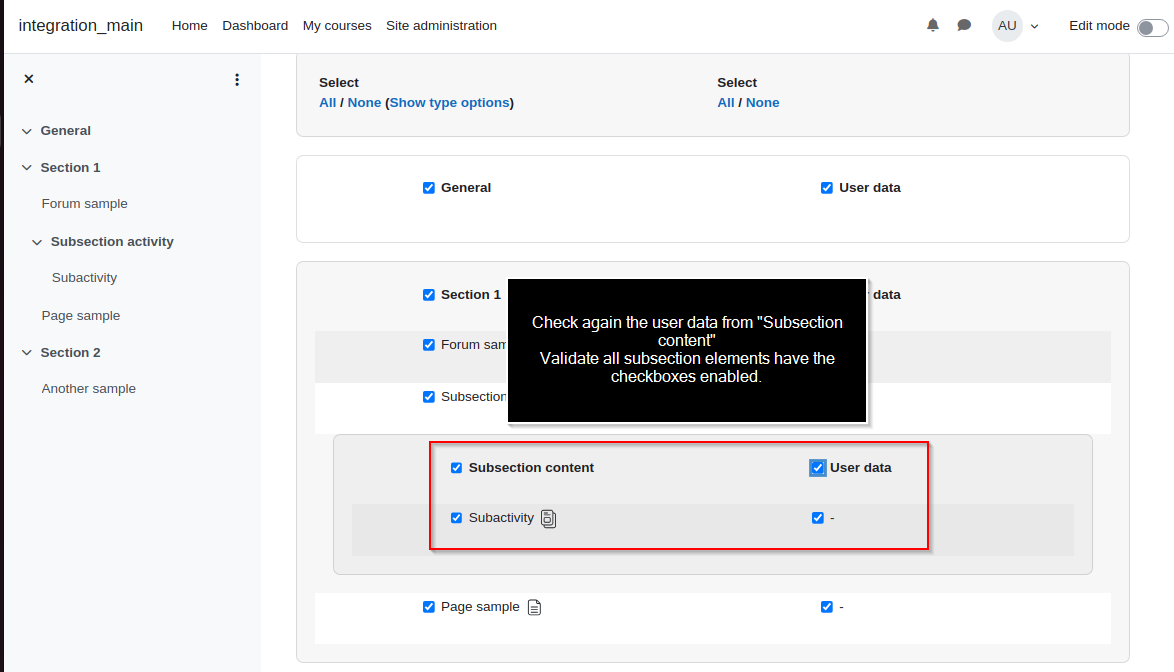Open My courses menu item
This screenshot has height=672, width=1174.
[337, 25]
